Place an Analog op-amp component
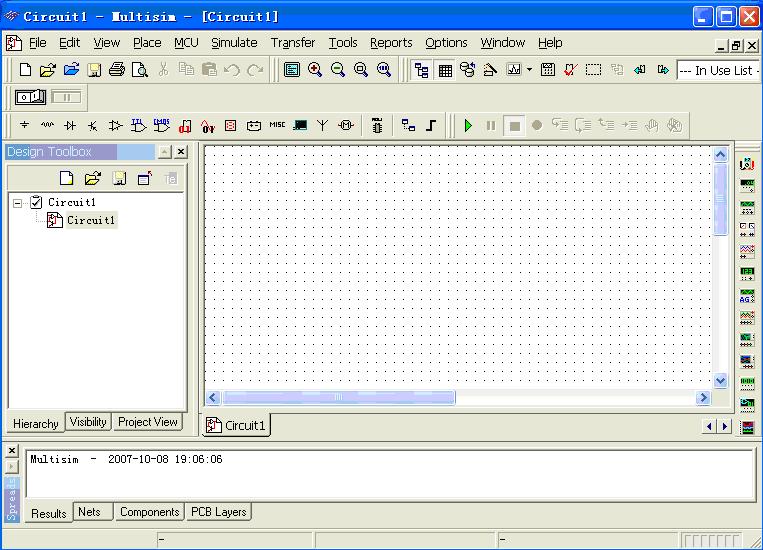The height and width of the screenshot is (550, 763). coord(115,125)
